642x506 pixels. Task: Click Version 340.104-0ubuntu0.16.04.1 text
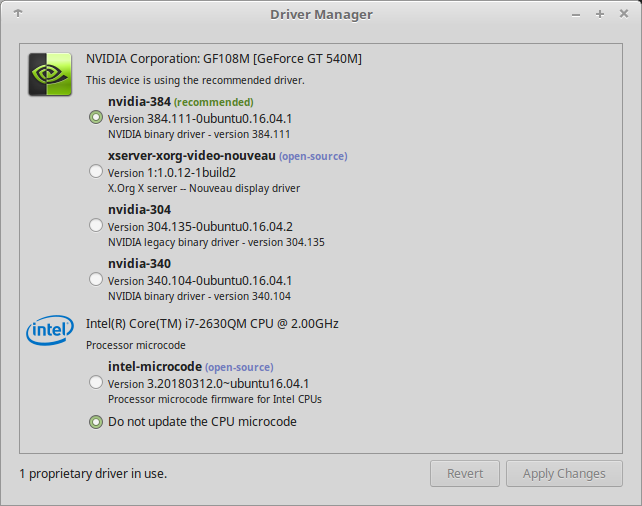point(200,281)
